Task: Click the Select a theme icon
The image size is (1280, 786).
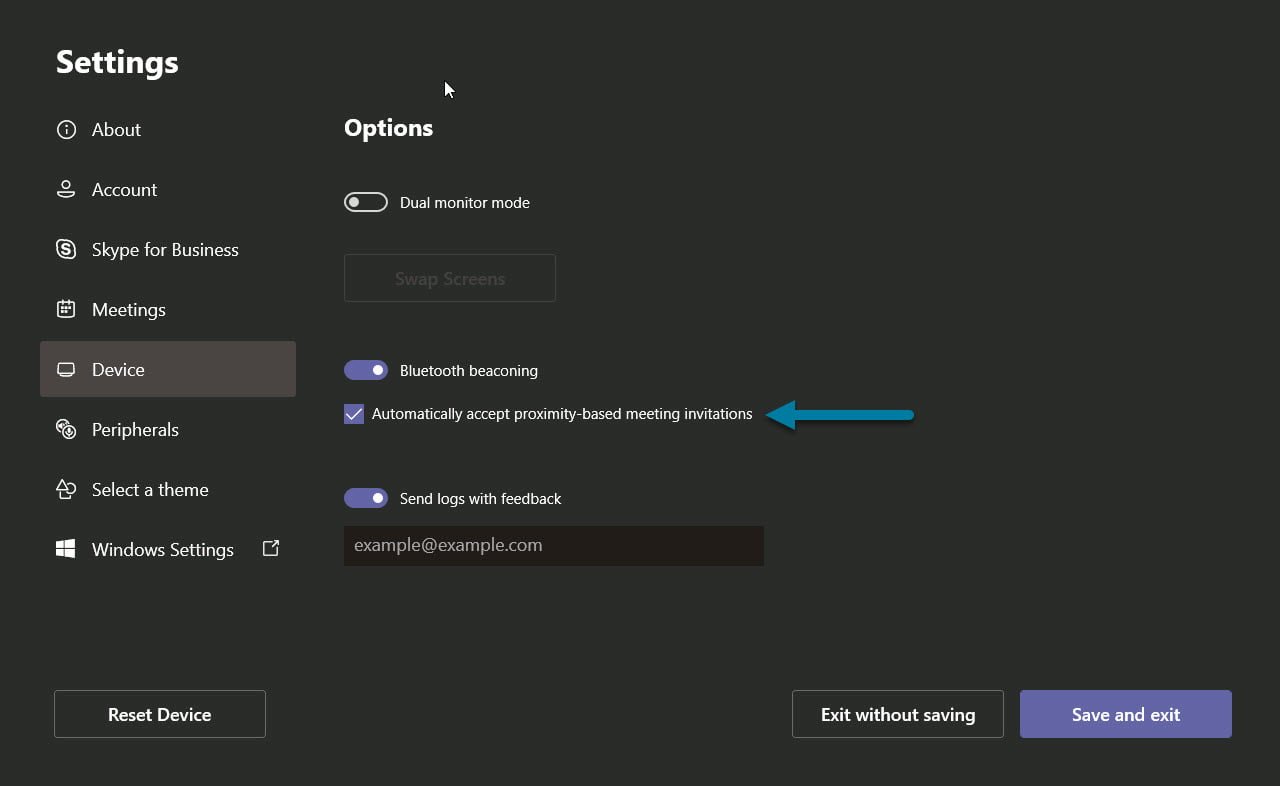Action: [66, 489]
